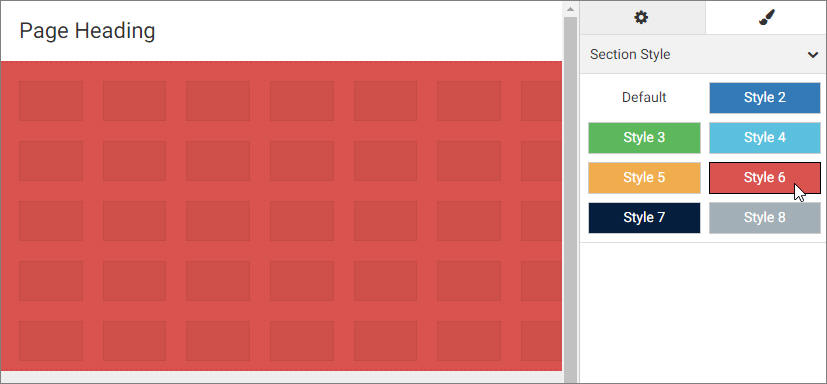The height and width of the screenshot is (384, 827).
Task: Choose the gray Style 8 swatch
Action: click(765, 218)
